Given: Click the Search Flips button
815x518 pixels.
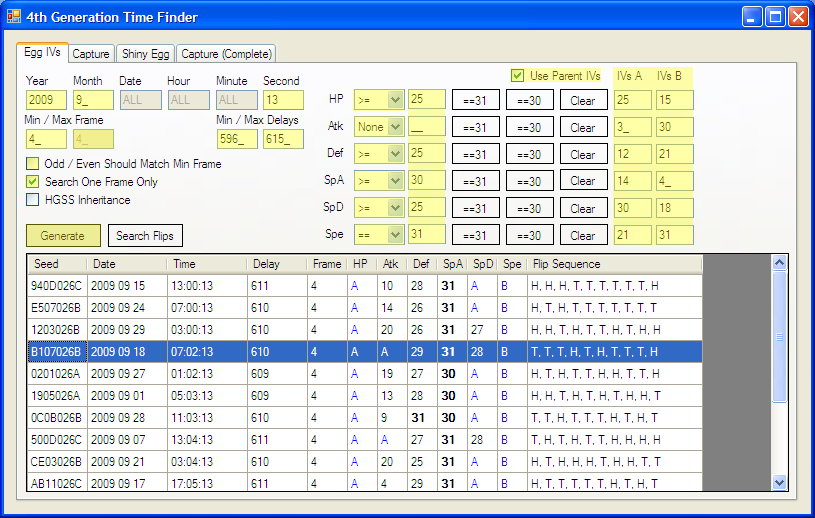Looking at the screenshot, I should 145,236.
